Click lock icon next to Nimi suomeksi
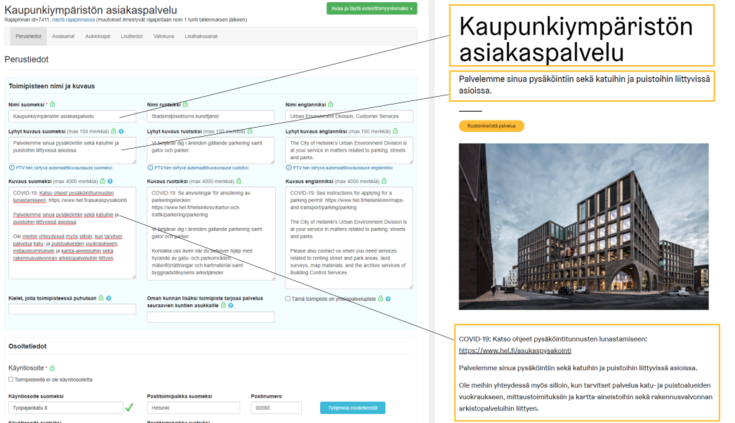 pyautogui.click(x=52, y=104)
